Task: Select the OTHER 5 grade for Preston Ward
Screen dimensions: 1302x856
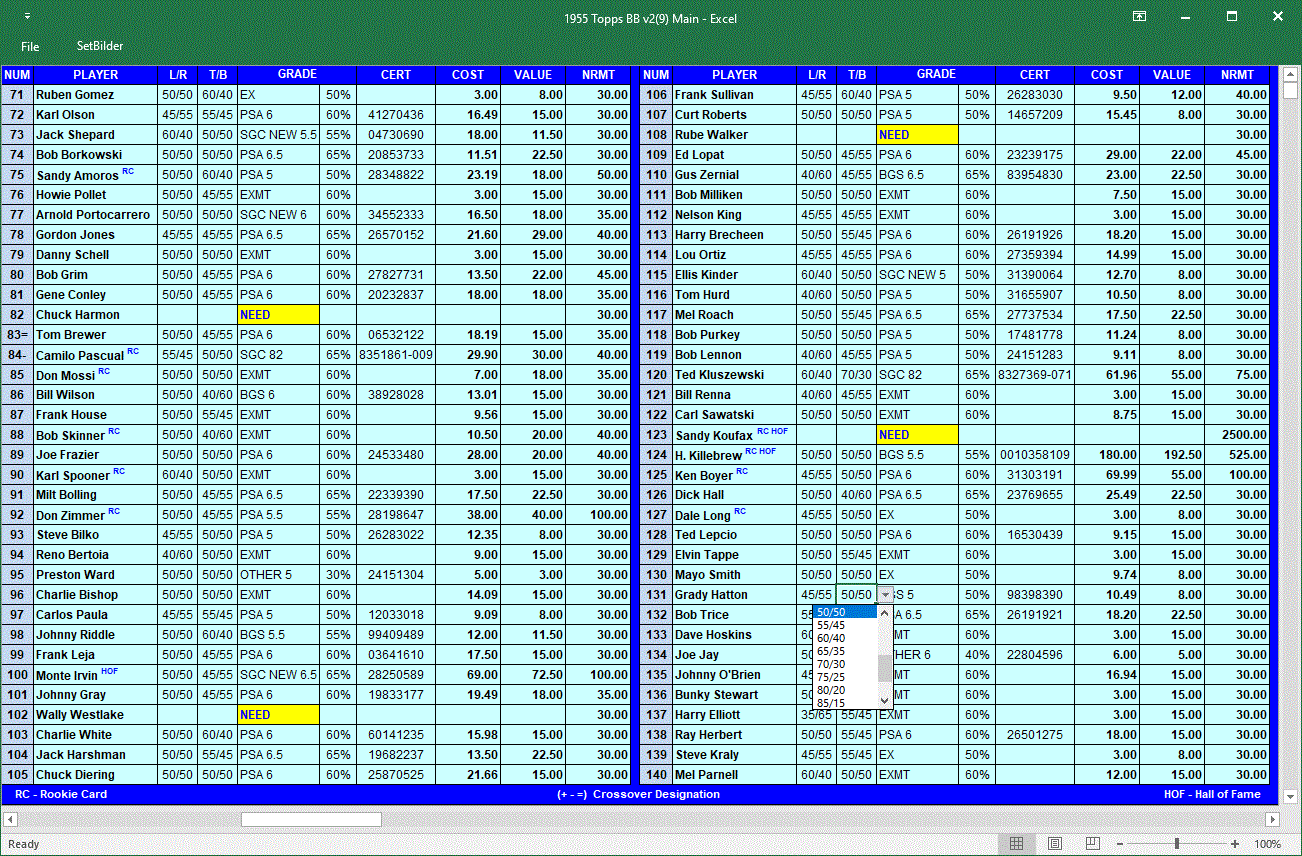Action: click(x=278, y=575)
